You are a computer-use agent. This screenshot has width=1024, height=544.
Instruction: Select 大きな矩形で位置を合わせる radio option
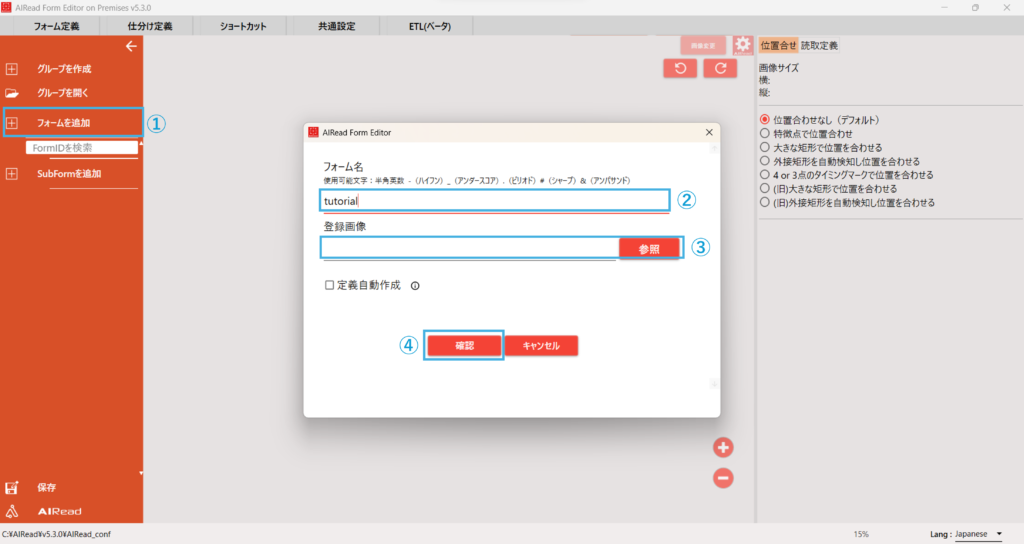pos(766,147)
